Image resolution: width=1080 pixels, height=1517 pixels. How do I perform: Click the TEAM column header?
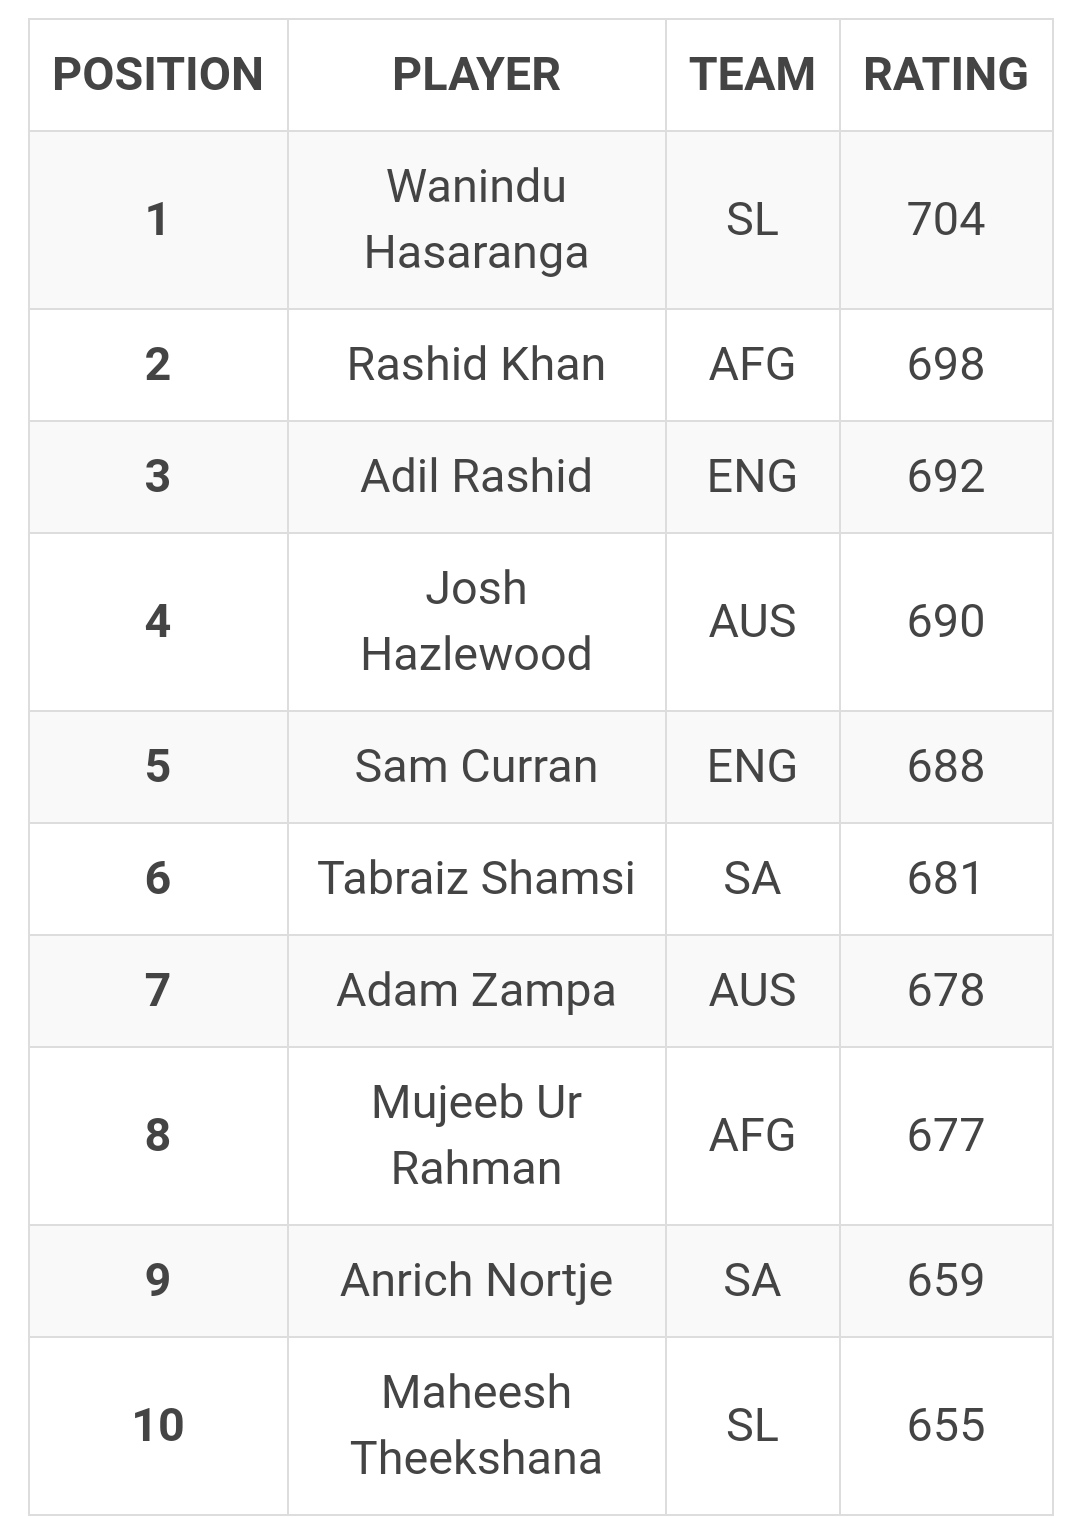pyautogui.click(x=752, y=74)
